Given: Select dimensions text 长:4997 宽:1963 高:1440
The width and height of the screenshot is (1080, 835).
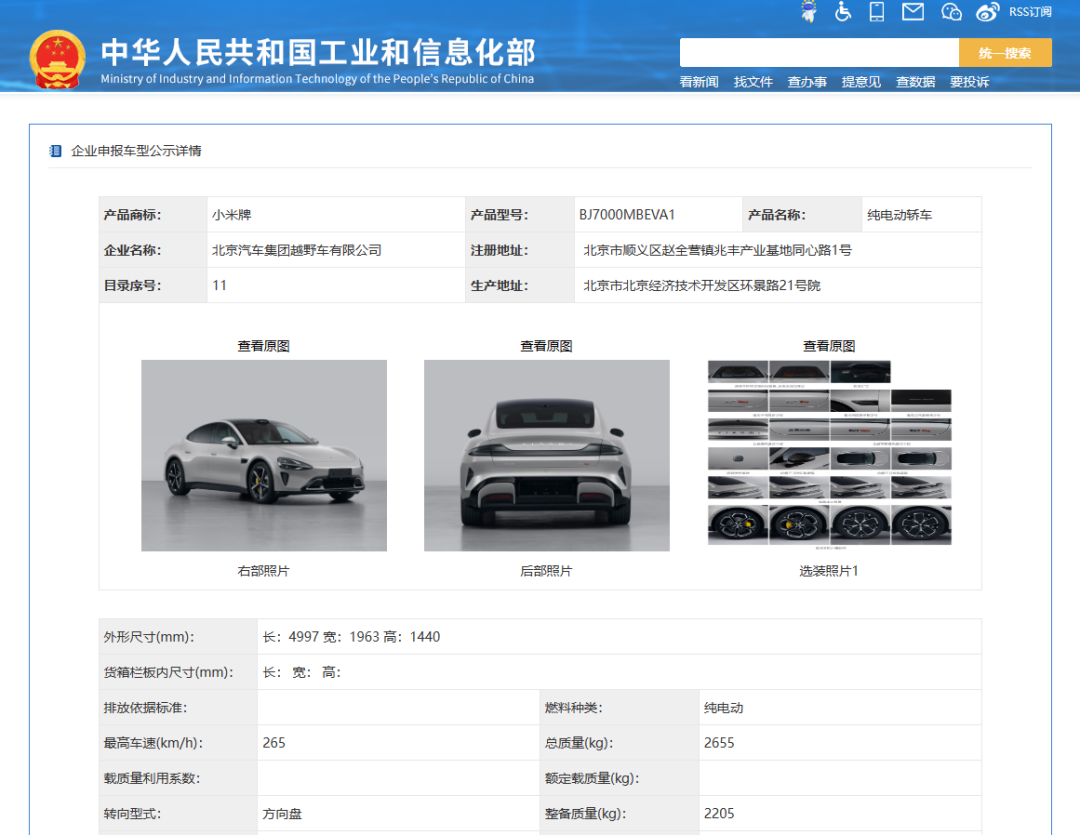Looking at the screenshot, I should (x=351, y=637).
